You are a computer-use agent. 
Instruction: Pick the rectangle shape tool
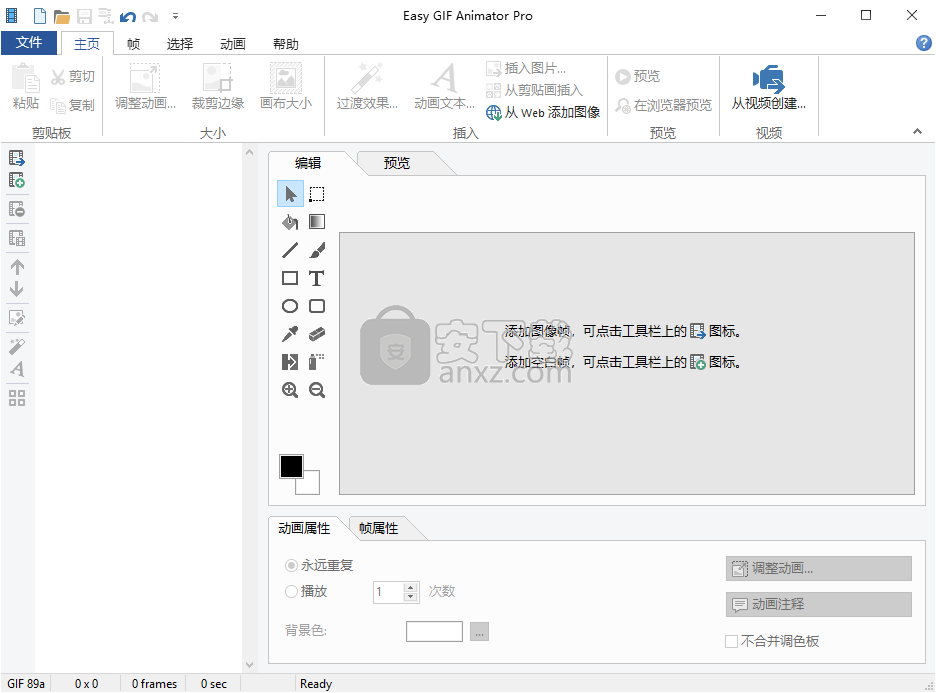290,278
